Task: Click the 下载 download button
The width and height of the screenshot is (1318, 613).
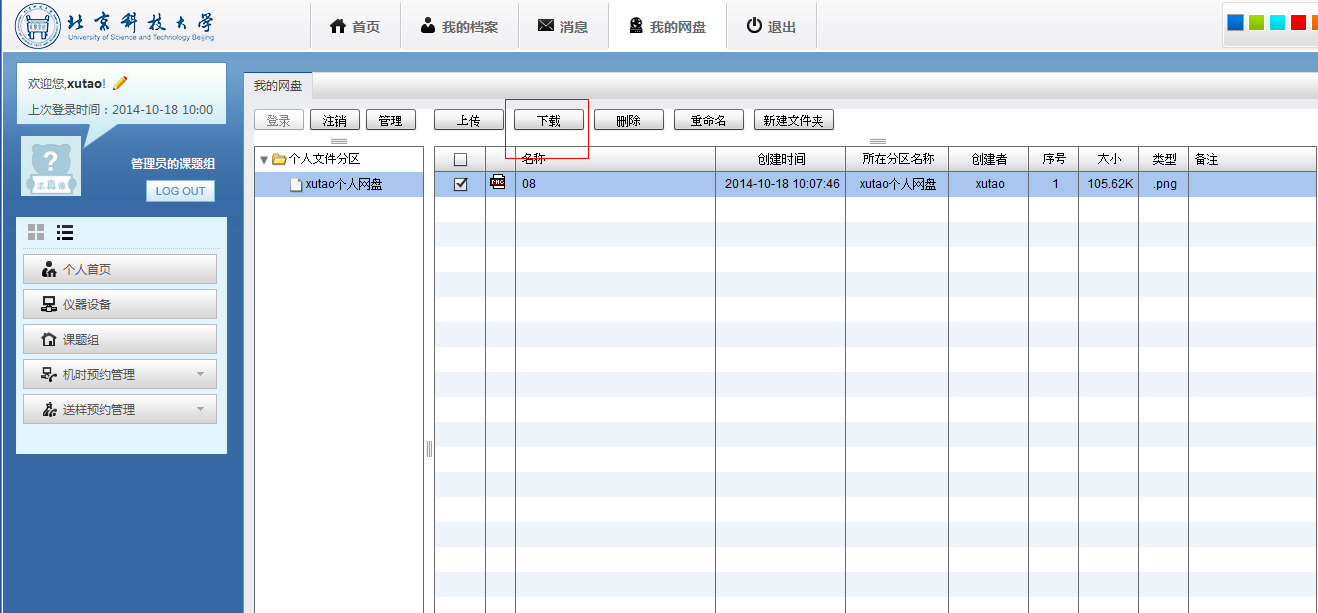Action: (549, 120)
